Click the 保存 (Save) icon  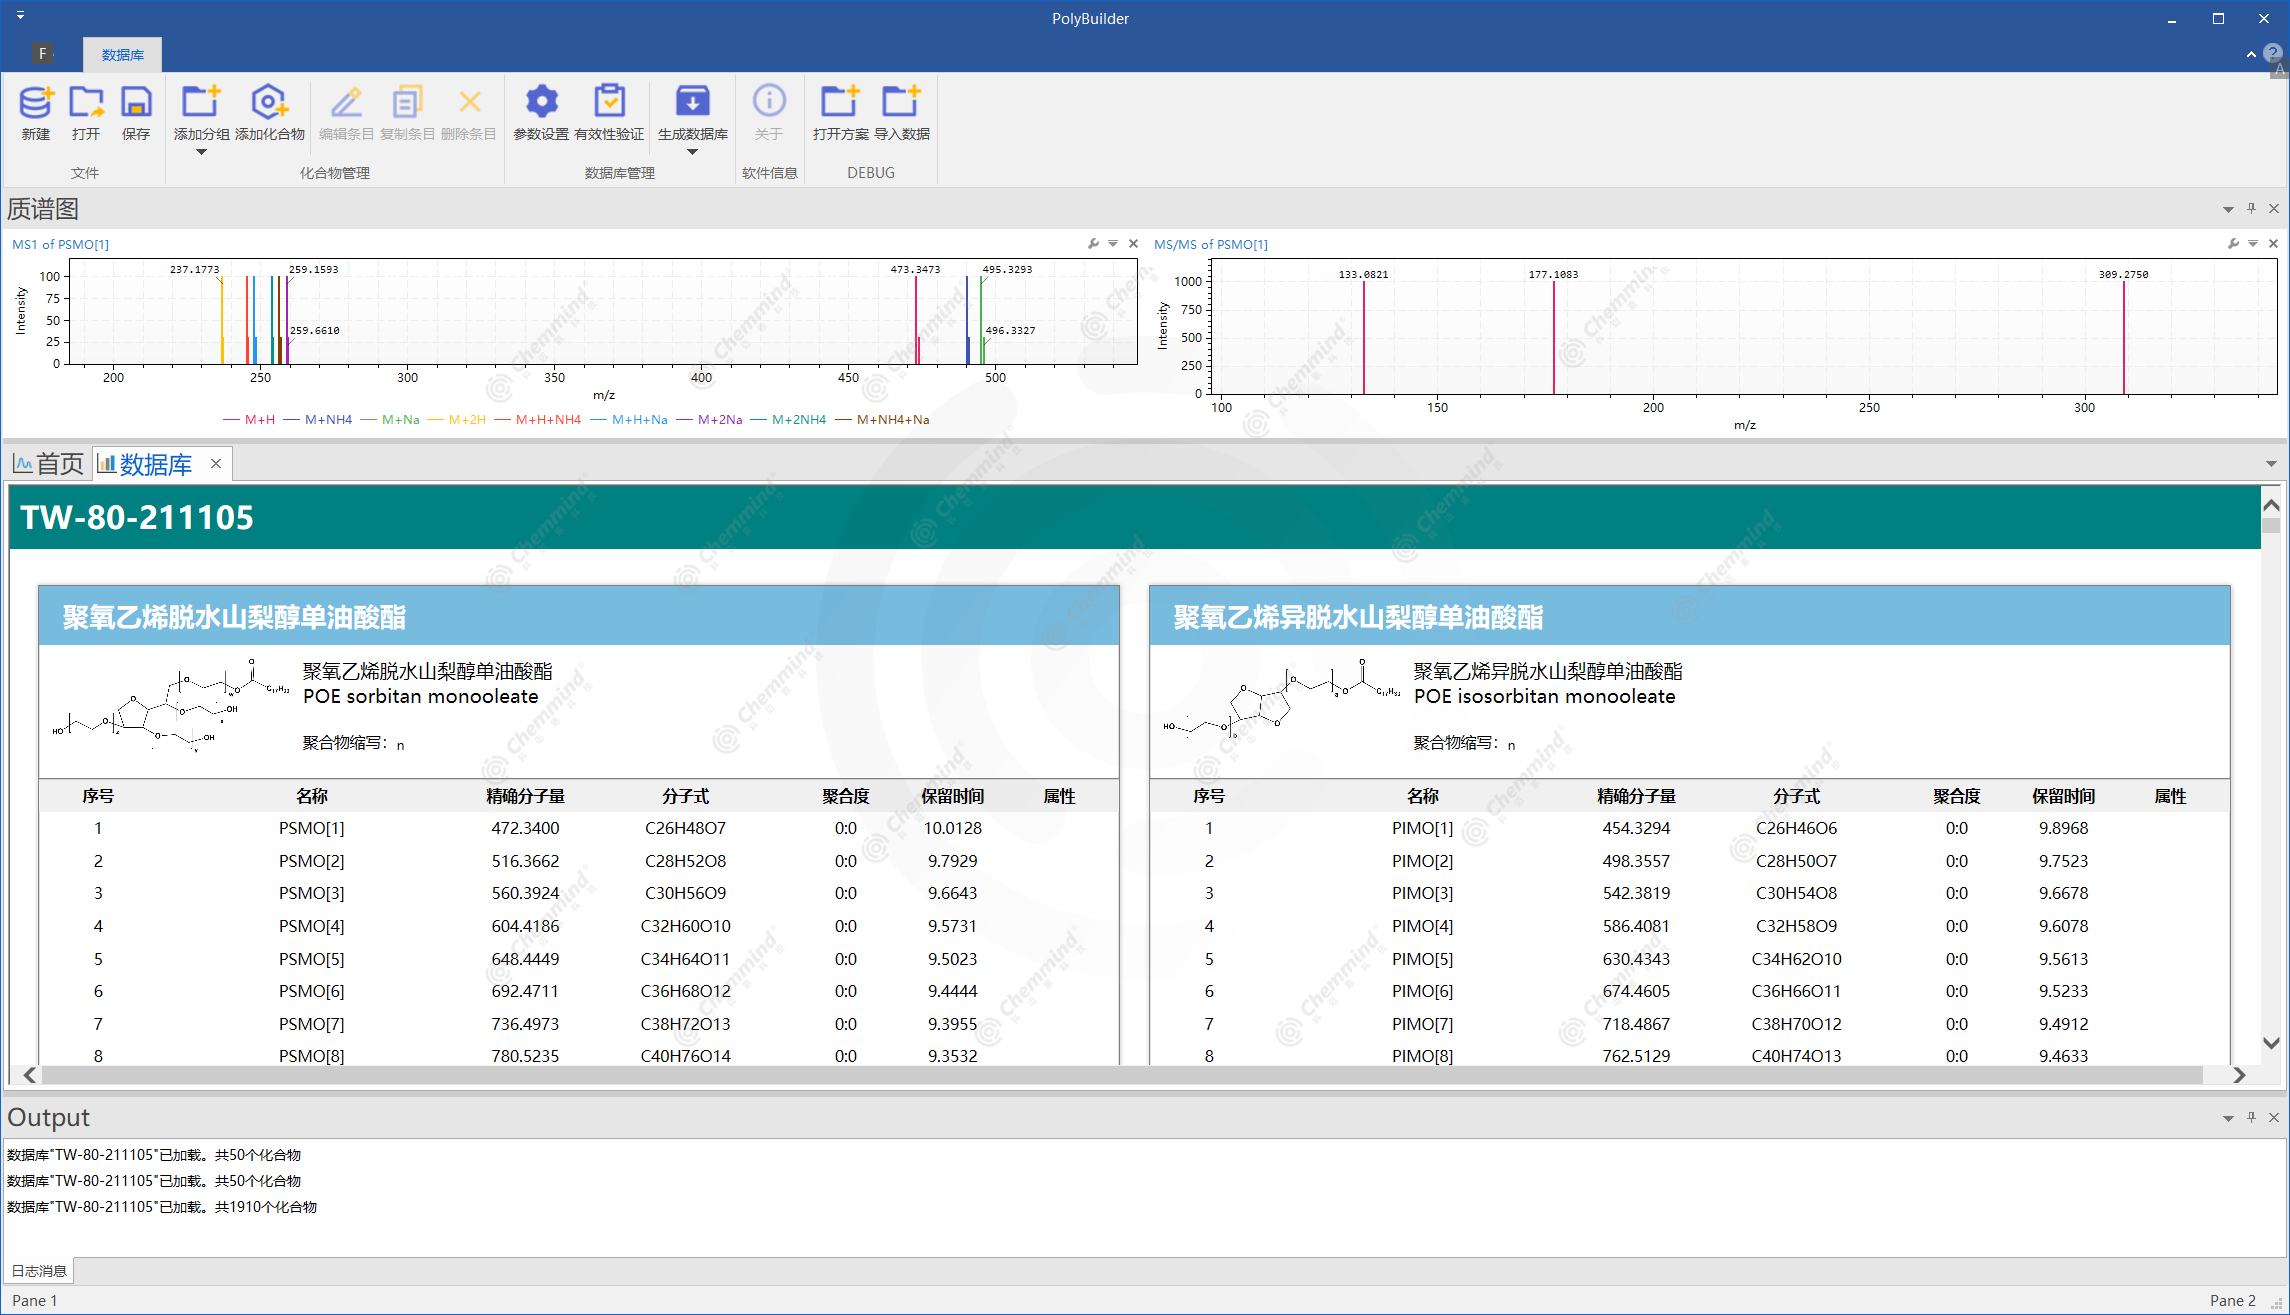click(136, 102)
